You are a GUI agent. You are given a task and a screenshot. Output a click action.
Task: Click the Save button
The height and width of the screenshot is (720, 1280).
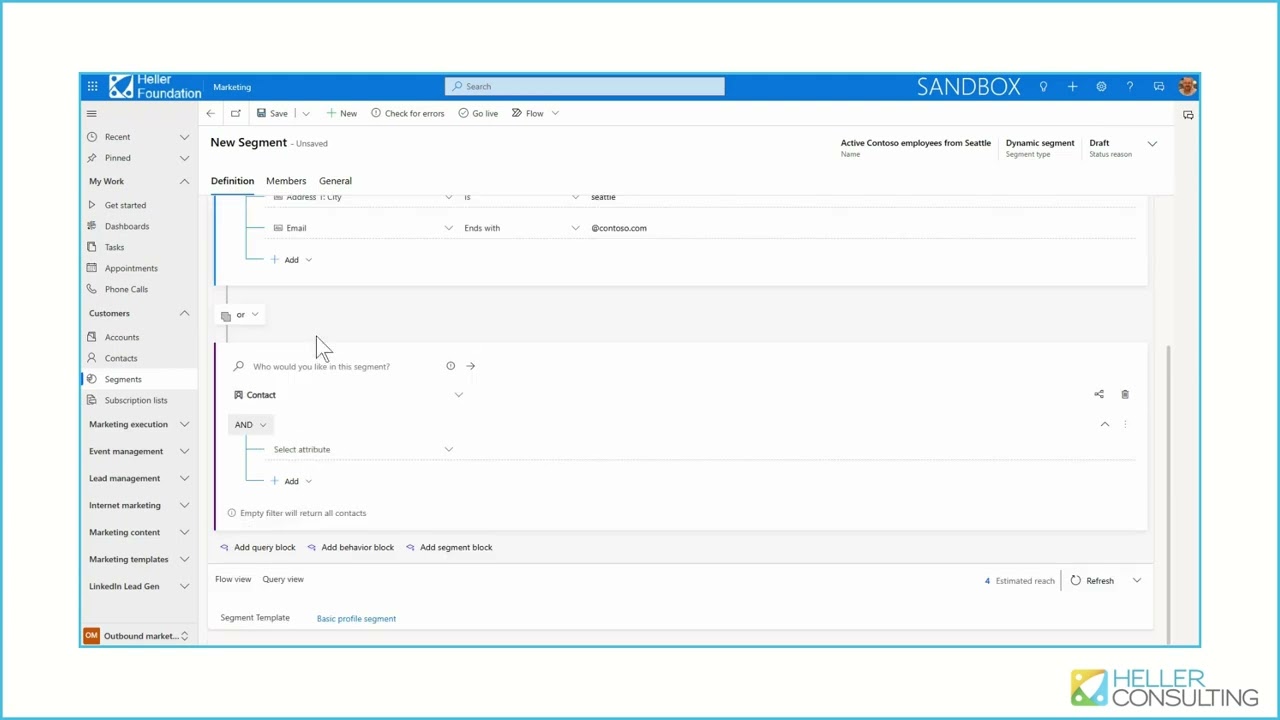272,114
